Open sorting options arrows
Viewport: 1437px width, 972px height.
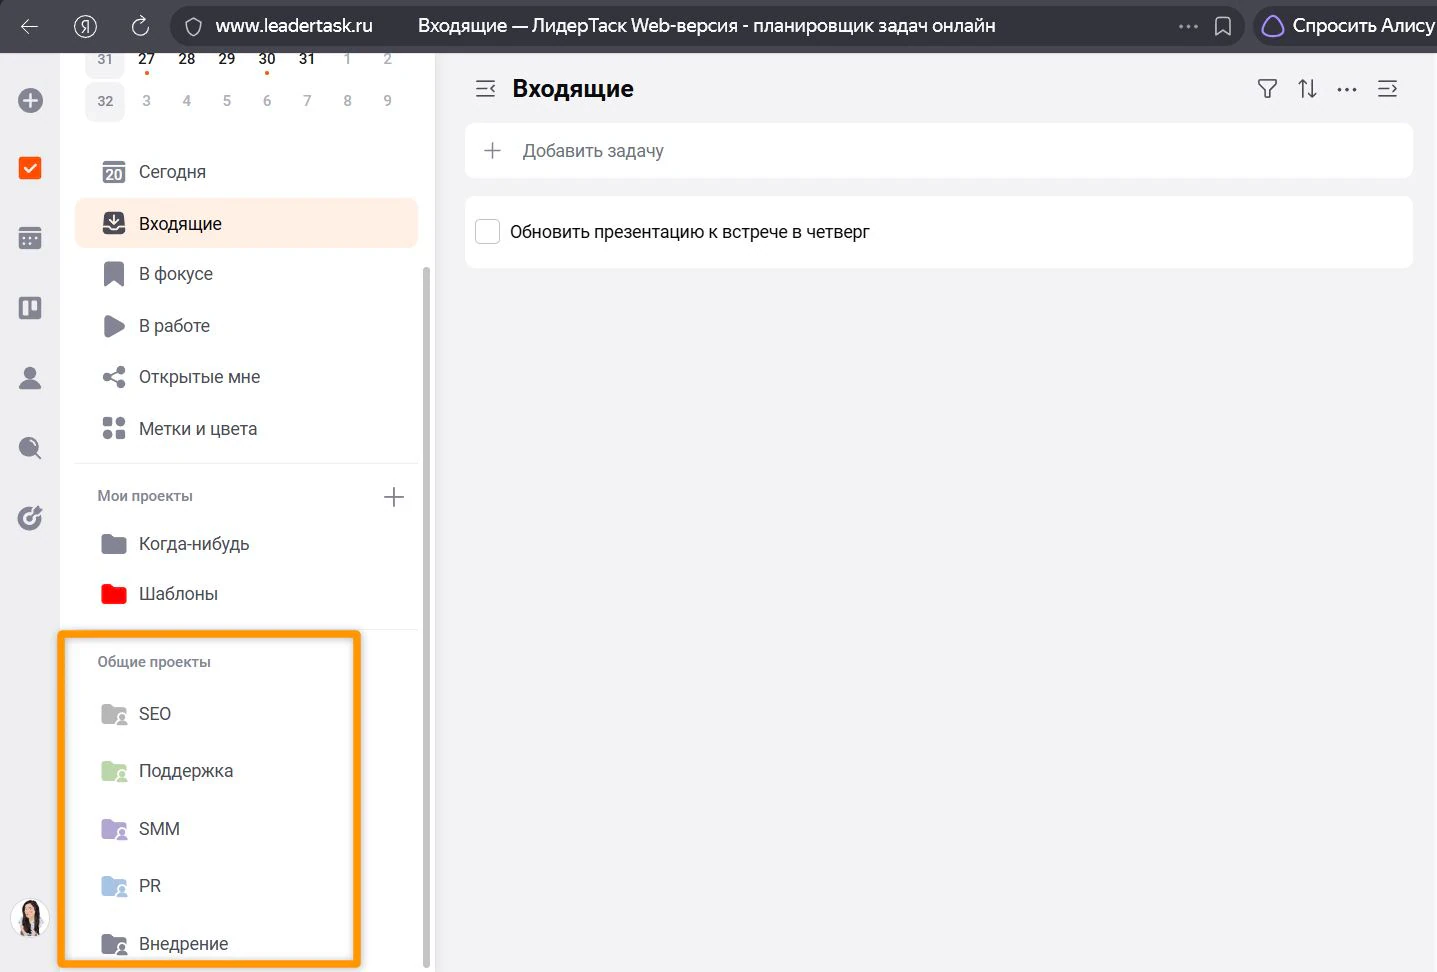(x=1307, y=89)
